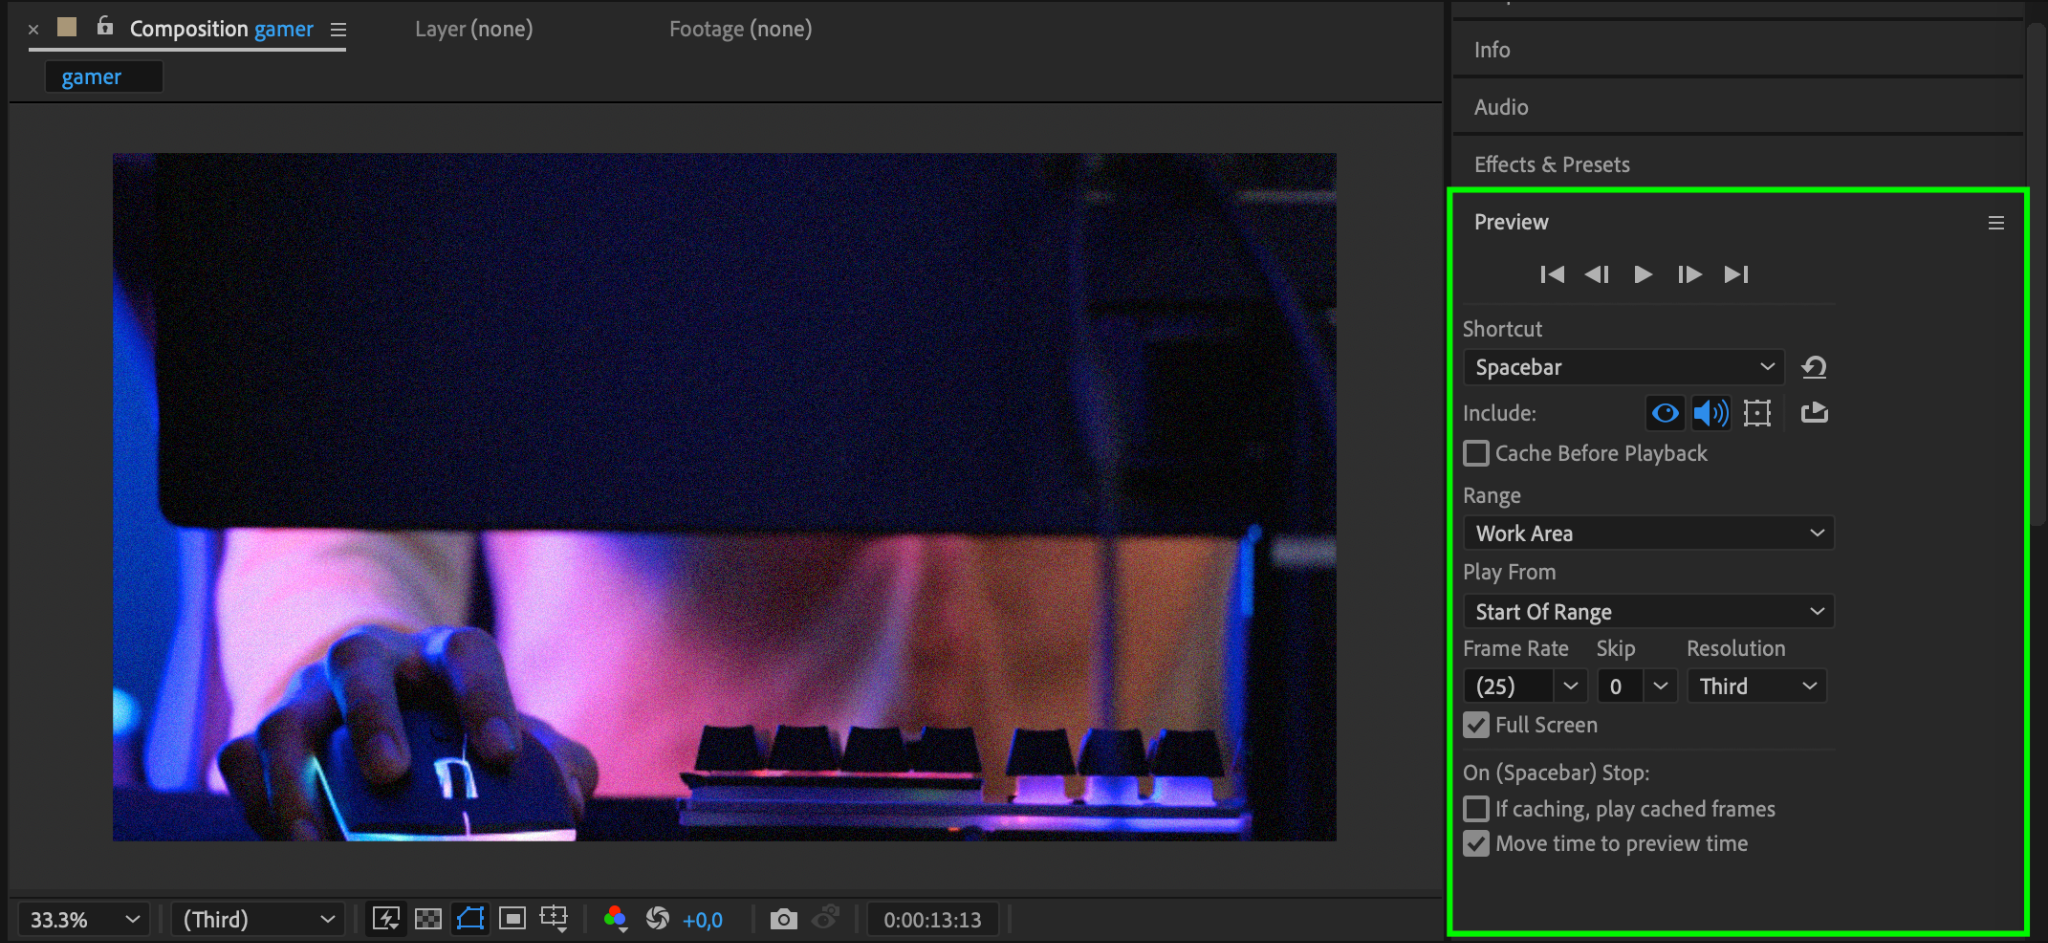2048x943 pixels.
Task: Switch to the Layer (none) tab
Action: (474, 29)
